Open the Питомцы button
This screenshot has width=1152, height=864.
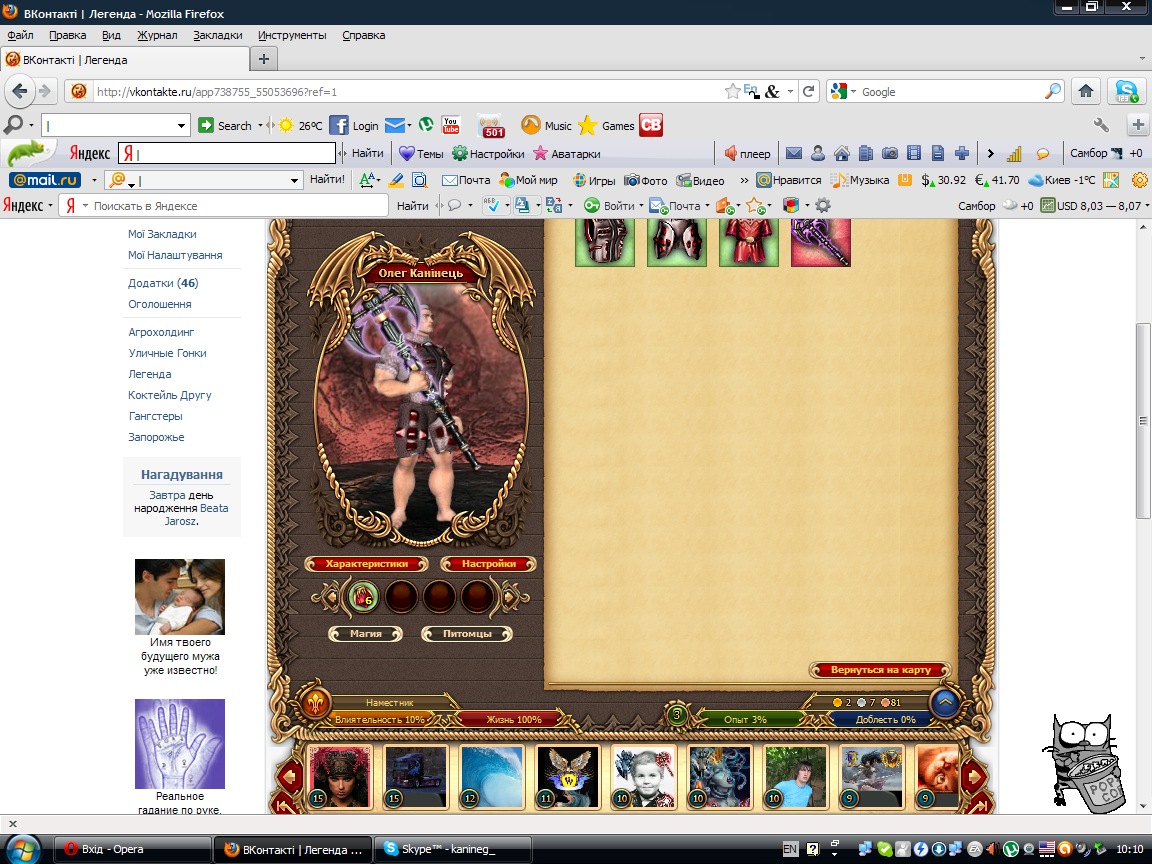click(467, 633)
